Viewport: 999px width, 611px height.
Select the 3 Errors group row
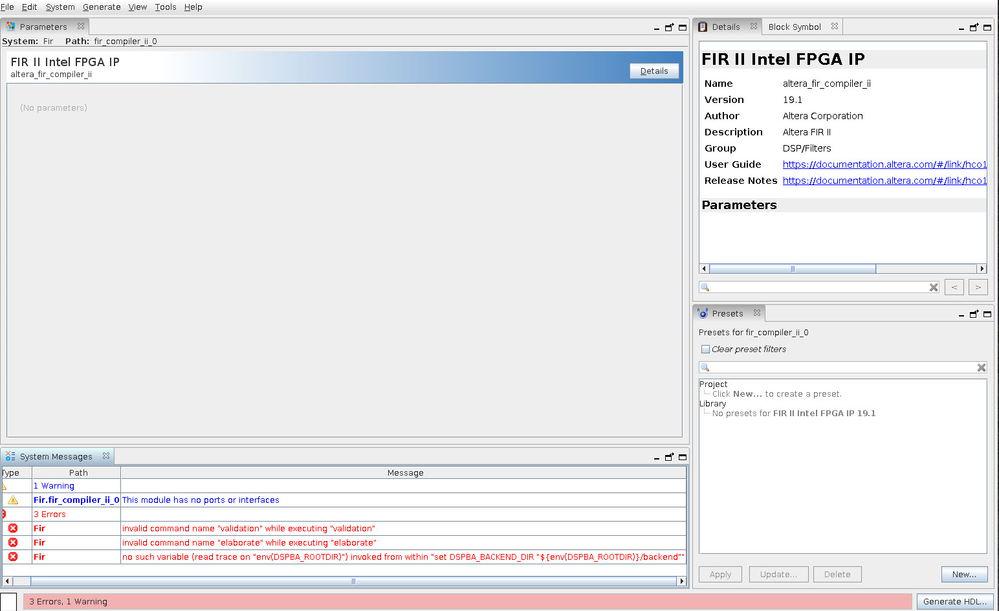click(344, 514)
